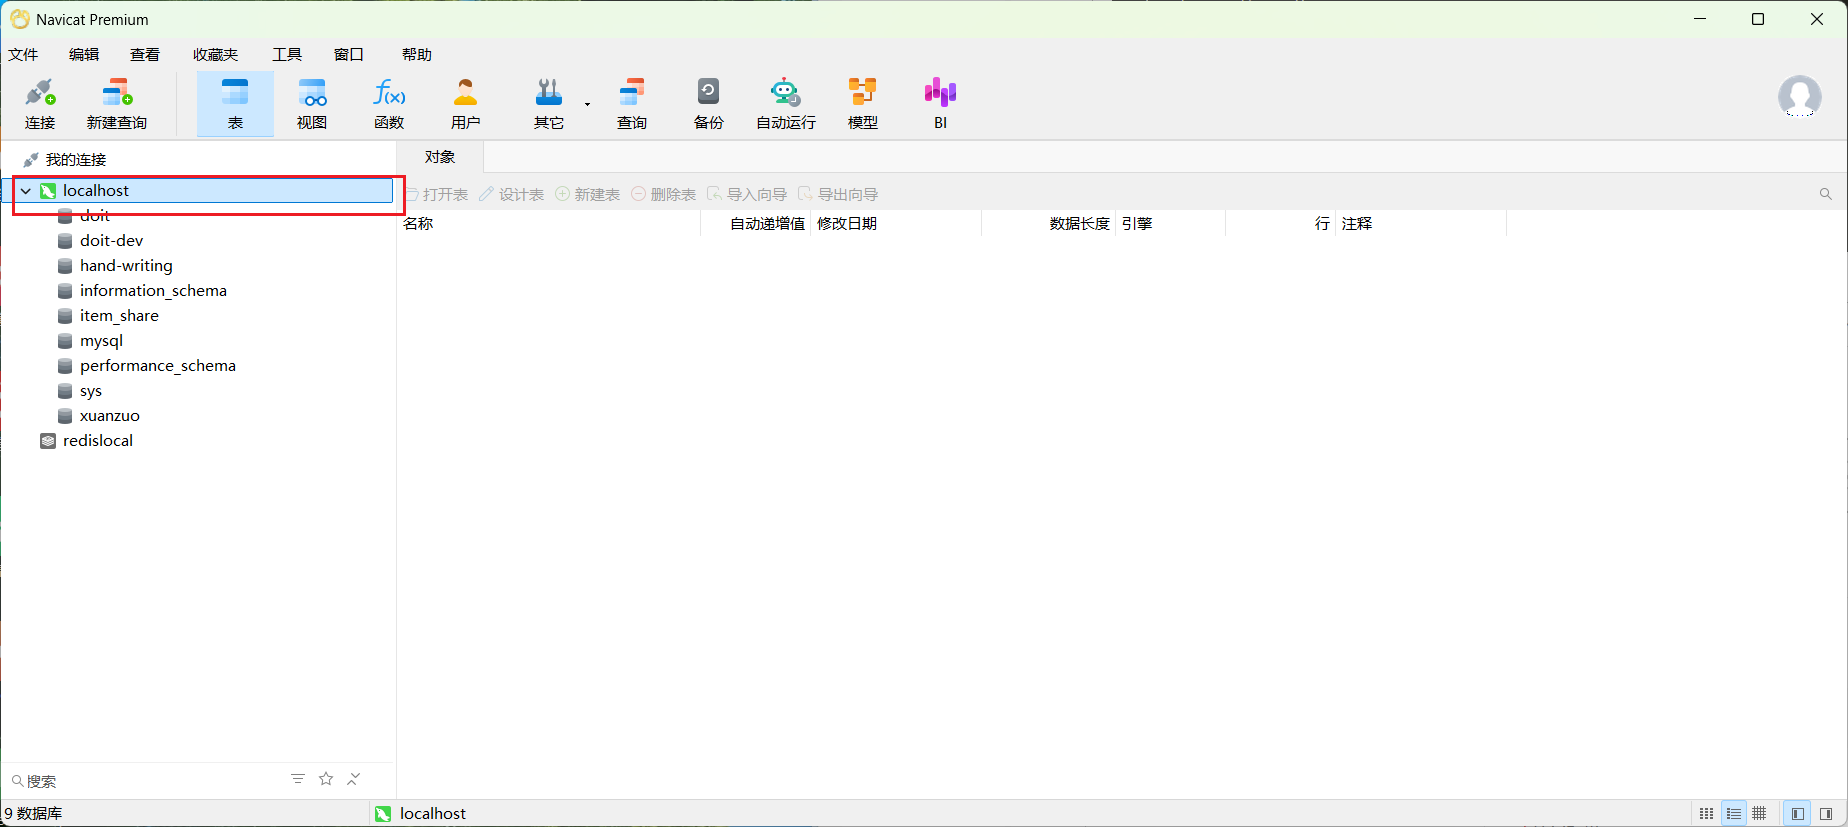Toggle the left navigation pane visibility
The width and height of the screenshot is (1848, 827).
pos(1798,814)
